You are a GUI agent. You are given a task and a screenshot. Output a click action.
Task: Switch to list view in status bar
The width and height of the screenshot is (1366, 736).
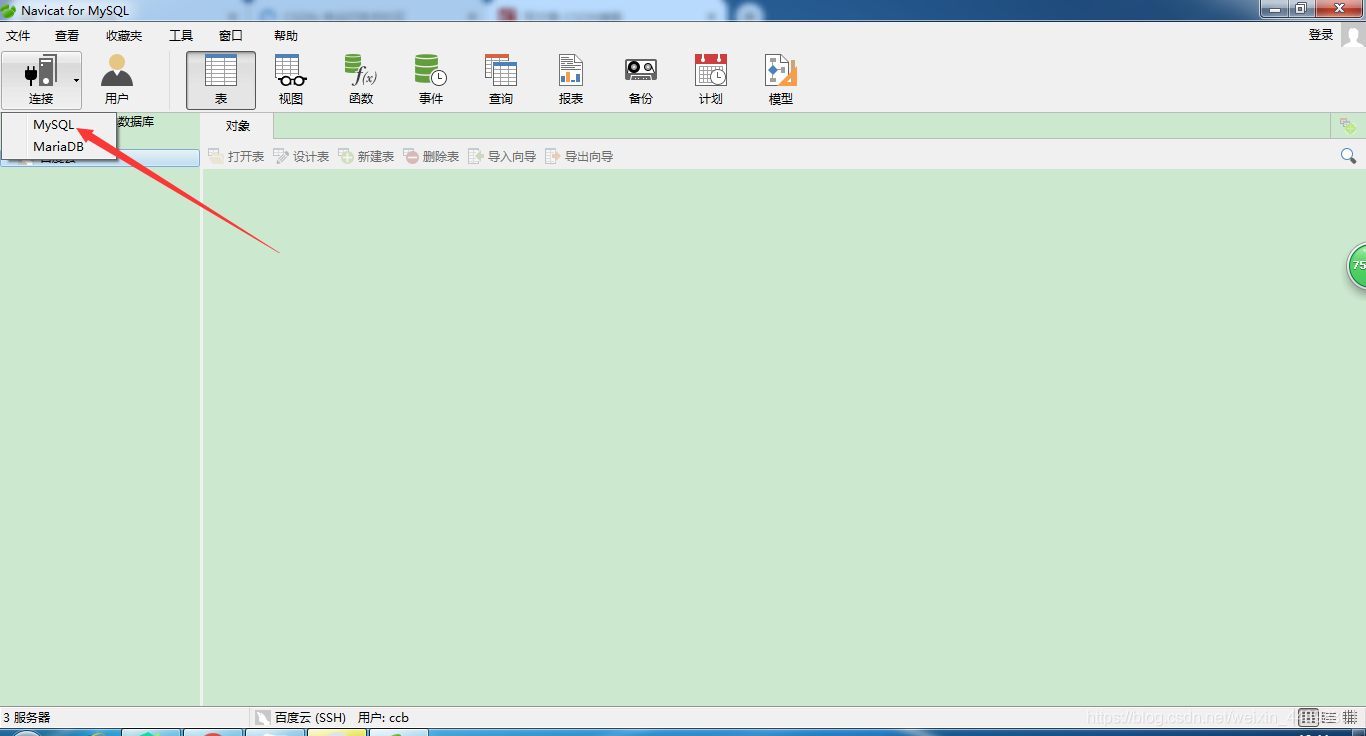[1331, 717]
